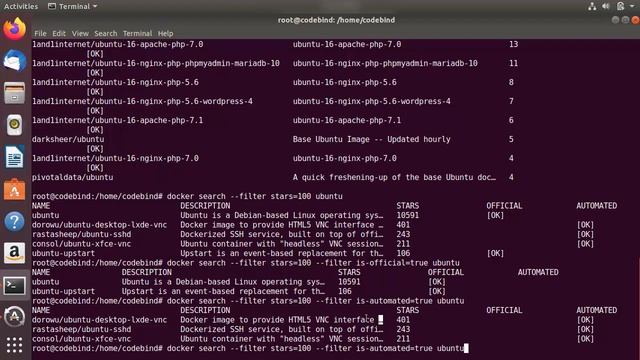This screenshot has width=640, height=360.
Task: Click 'Base Ubuntu Image -- Updated hourly' description
Action: coord(371,139)
